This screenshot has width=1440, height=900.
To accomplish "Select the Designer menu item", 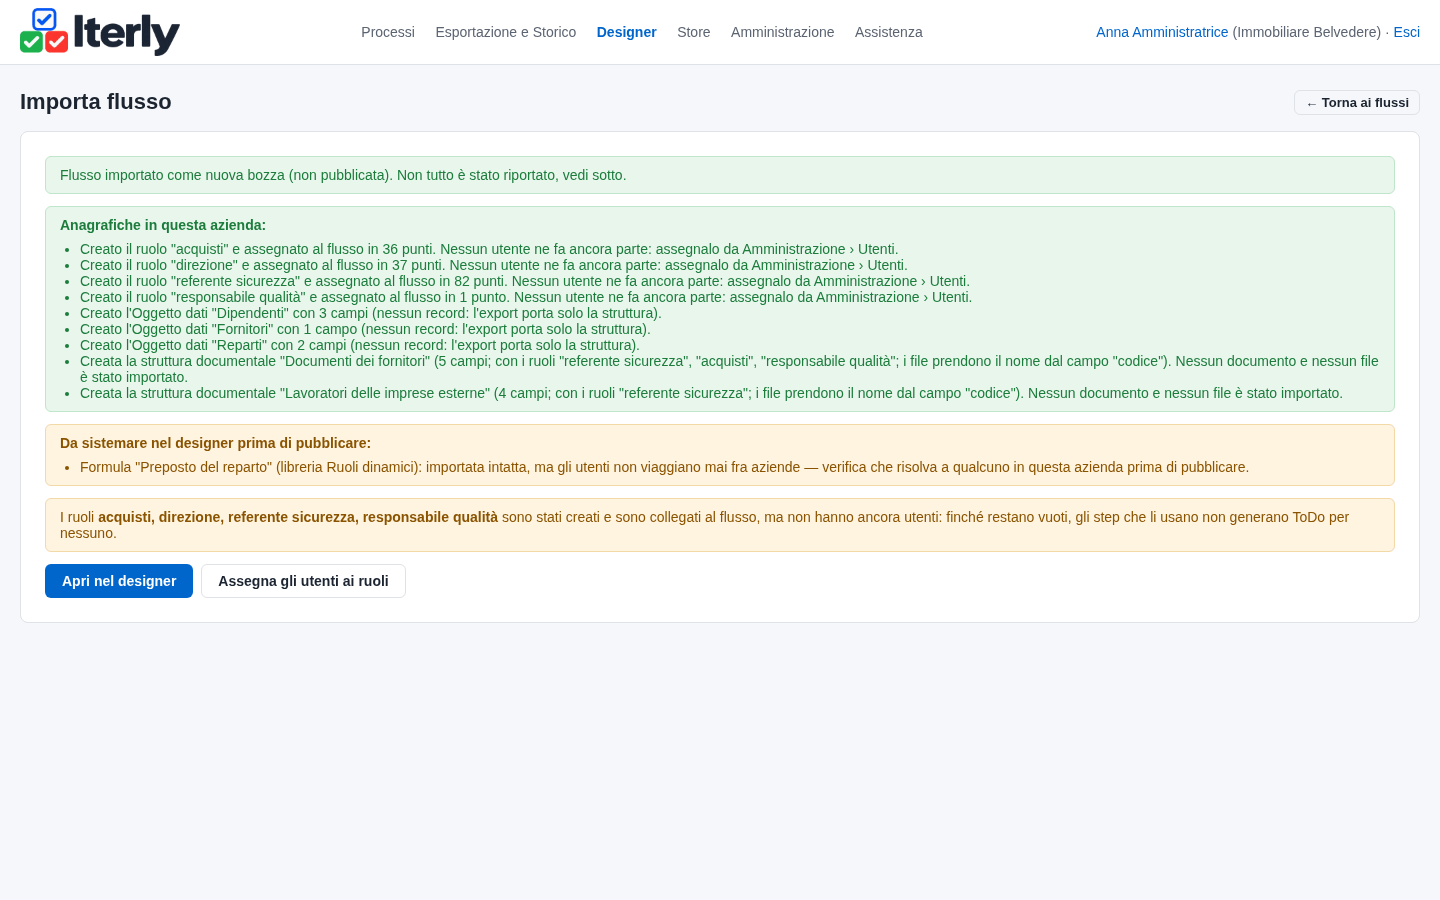I will point(627,32).
